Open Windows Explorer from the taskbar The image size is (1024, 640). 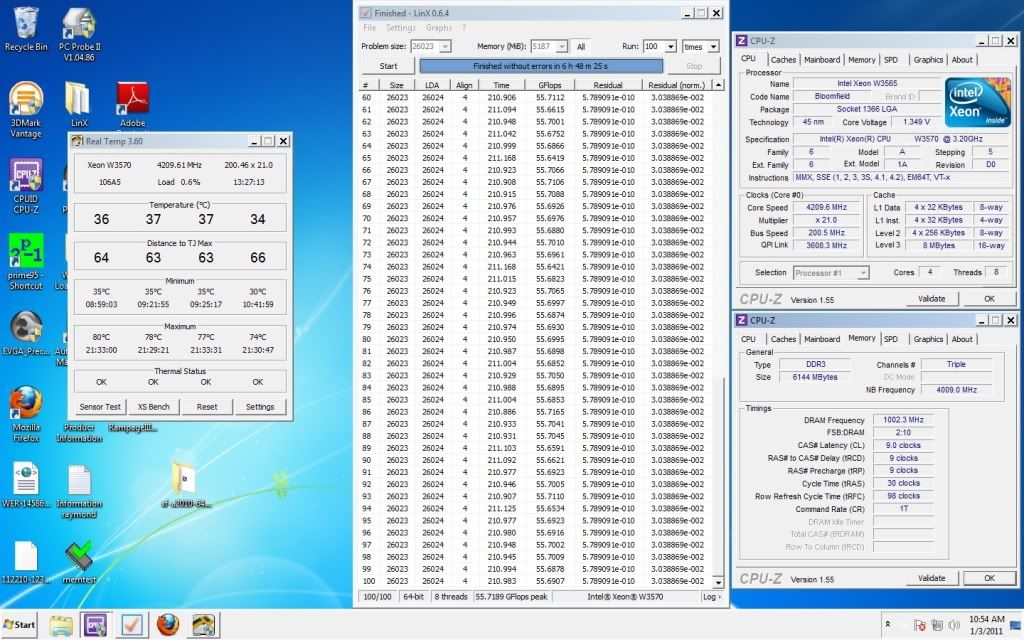click(x=61, y=625)
